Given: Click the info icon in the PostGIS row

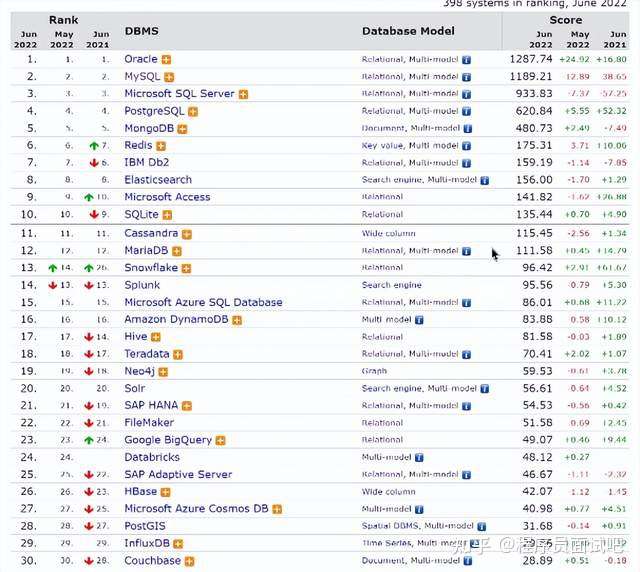Looking at the screenshot, I should (482, 527).
